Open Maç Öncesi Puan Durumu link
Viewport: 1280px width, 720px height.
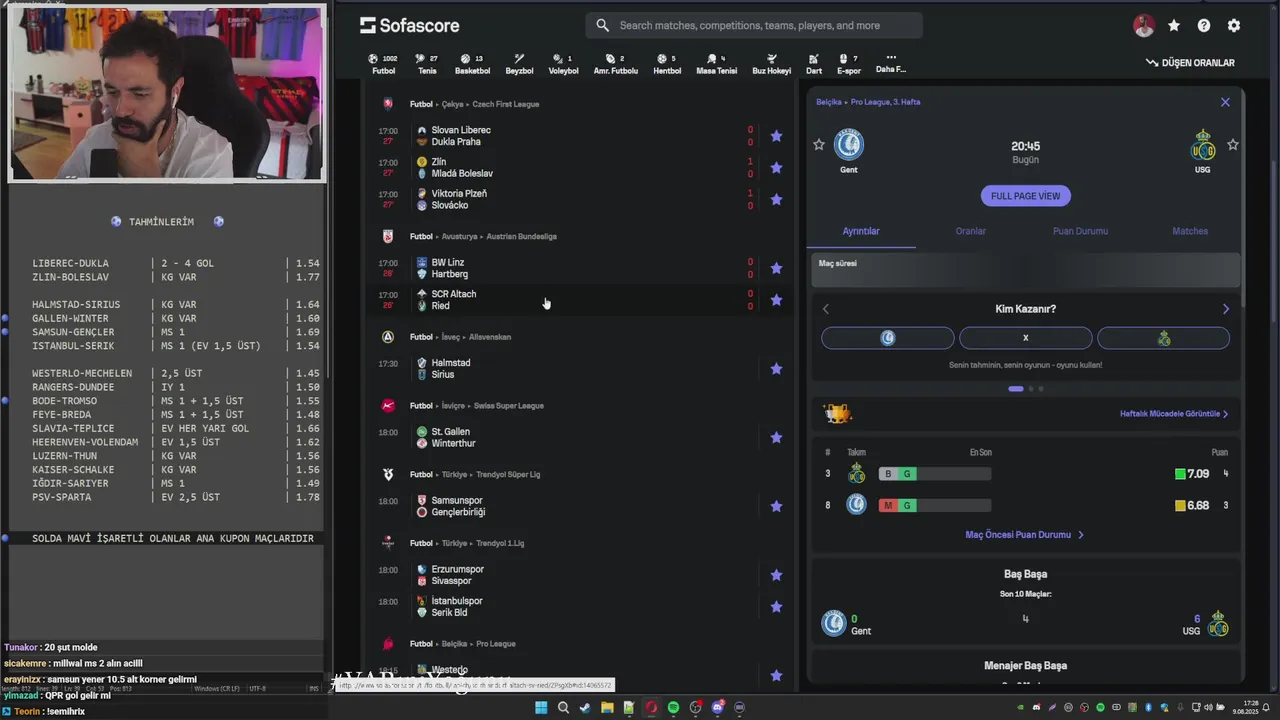coord(1024,535)
